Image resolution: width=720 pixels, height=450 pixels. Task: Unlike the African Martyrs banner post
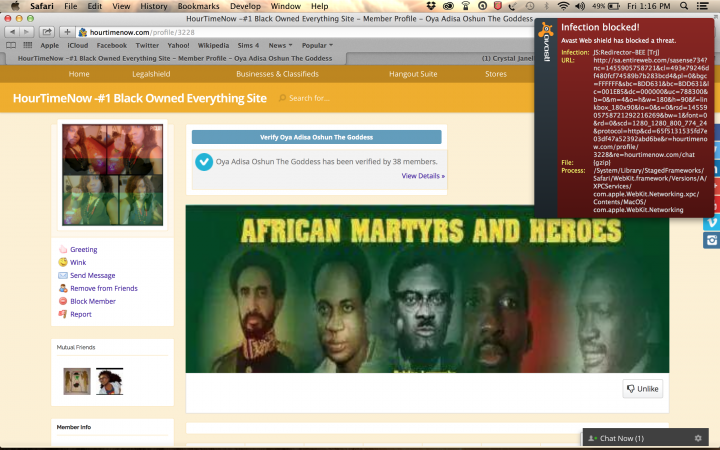[x=642, y=389]
